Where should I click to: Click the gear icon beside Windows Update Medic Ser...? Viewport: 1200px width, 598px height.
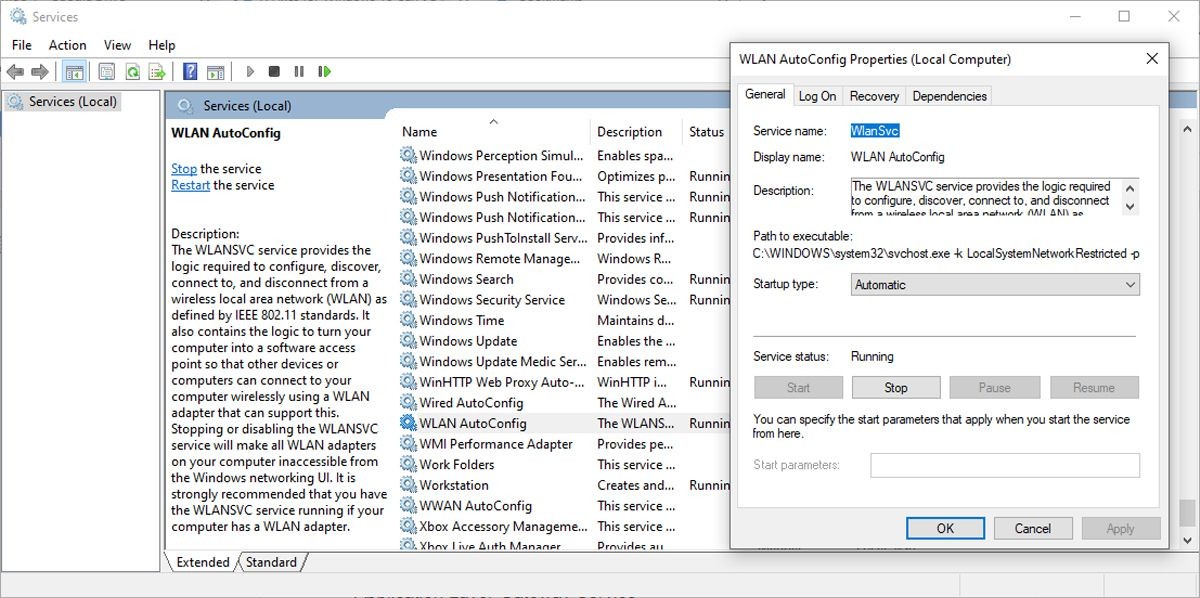pos(408,361)
